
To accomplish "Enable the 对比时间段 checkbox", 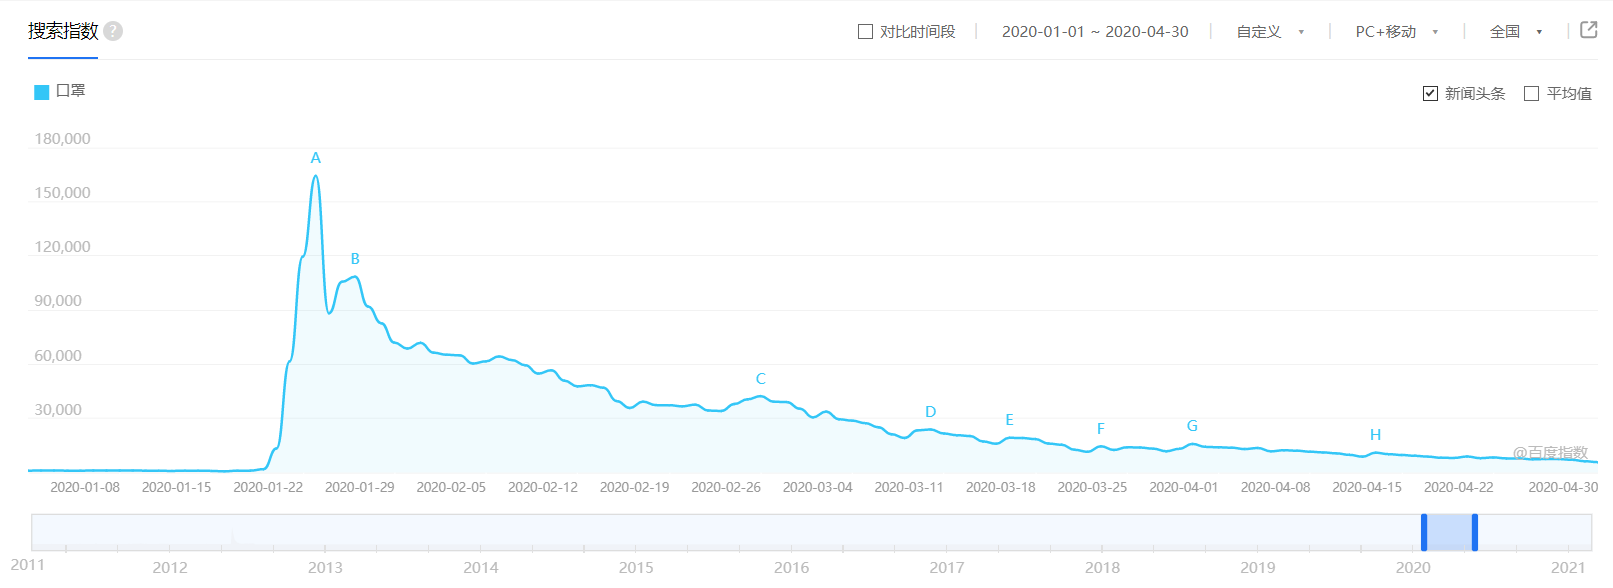I will [x=866, y=32].
